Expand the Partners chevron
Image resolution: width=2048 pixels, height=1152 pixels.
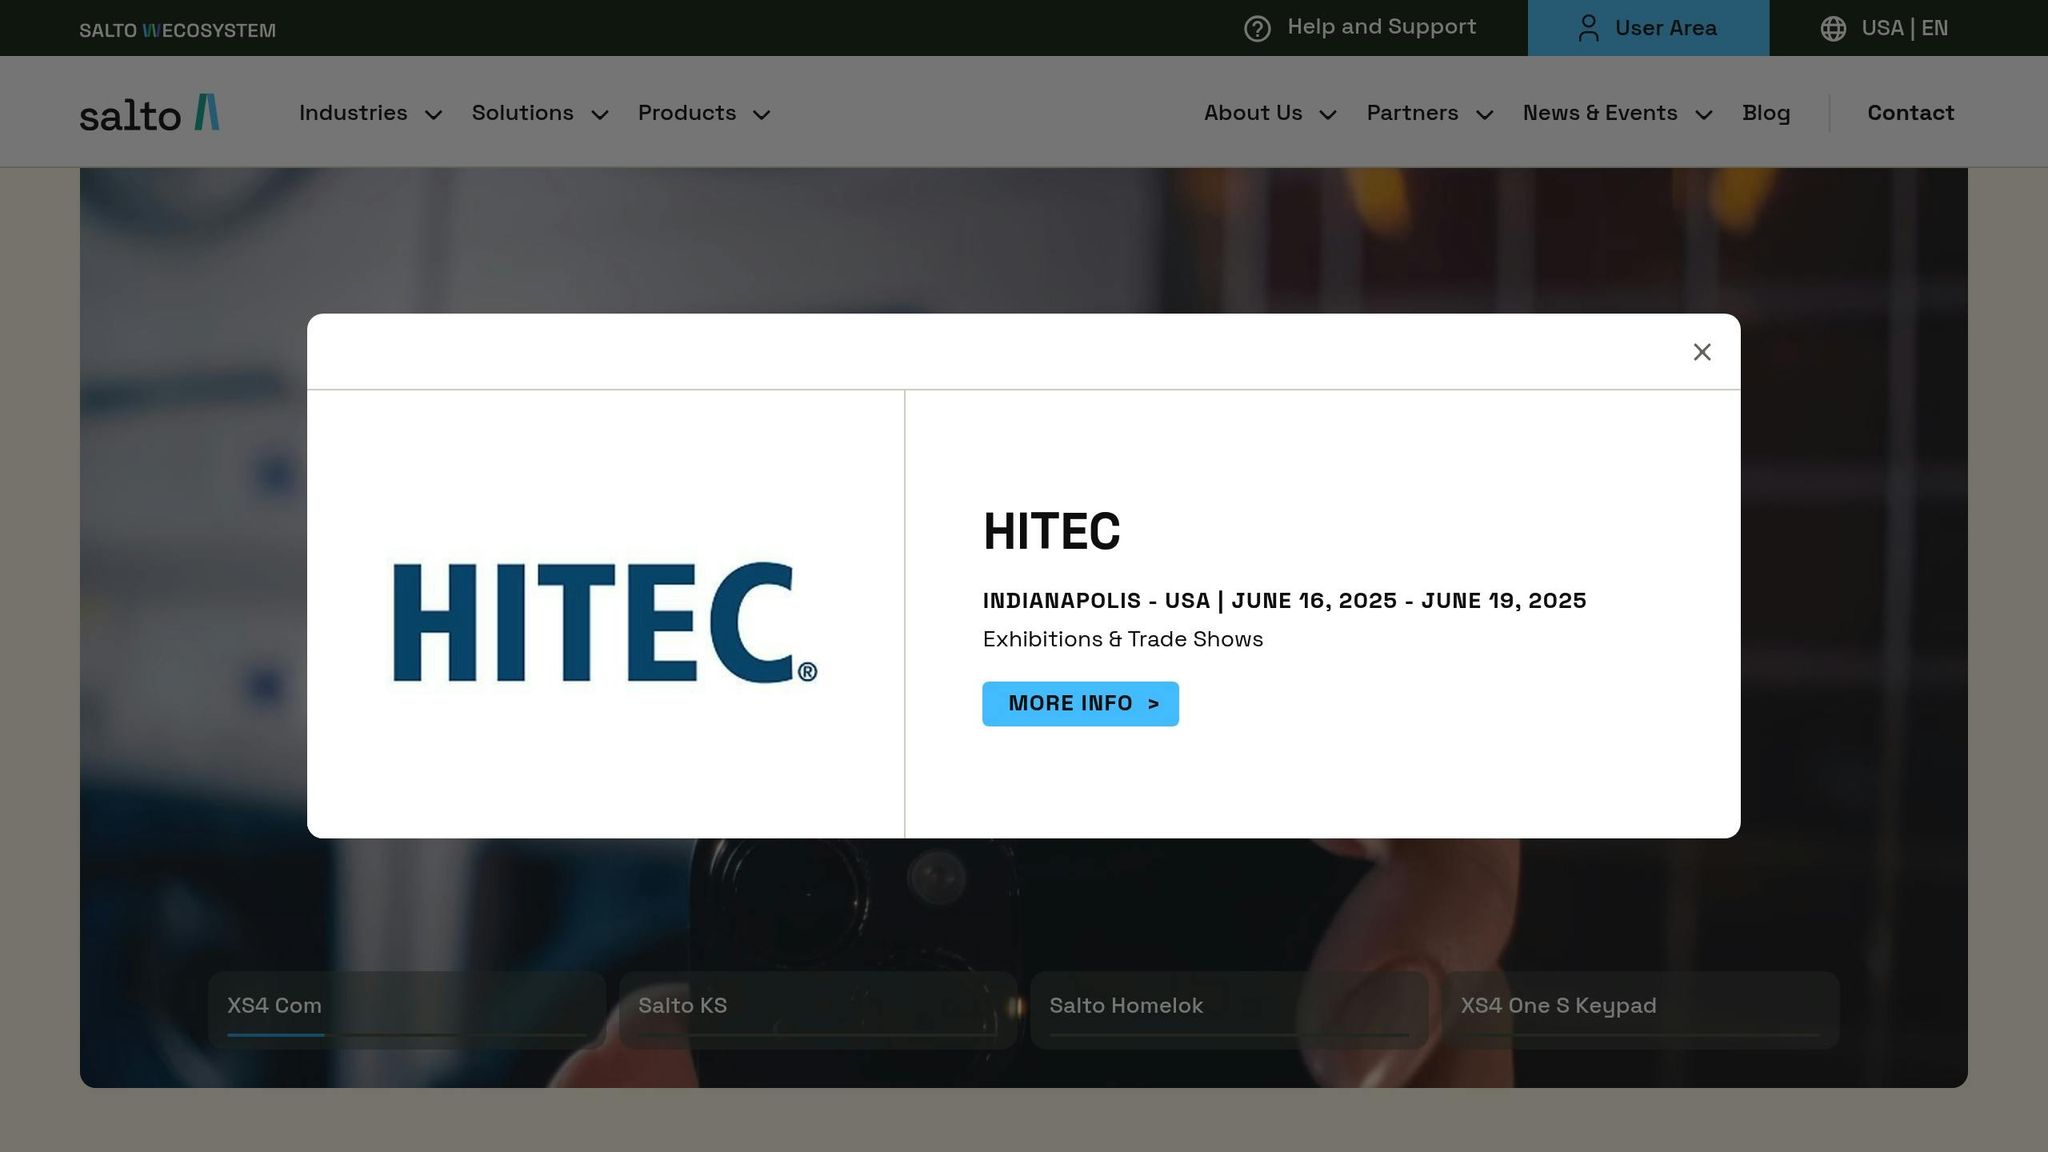coord(1485,115)
